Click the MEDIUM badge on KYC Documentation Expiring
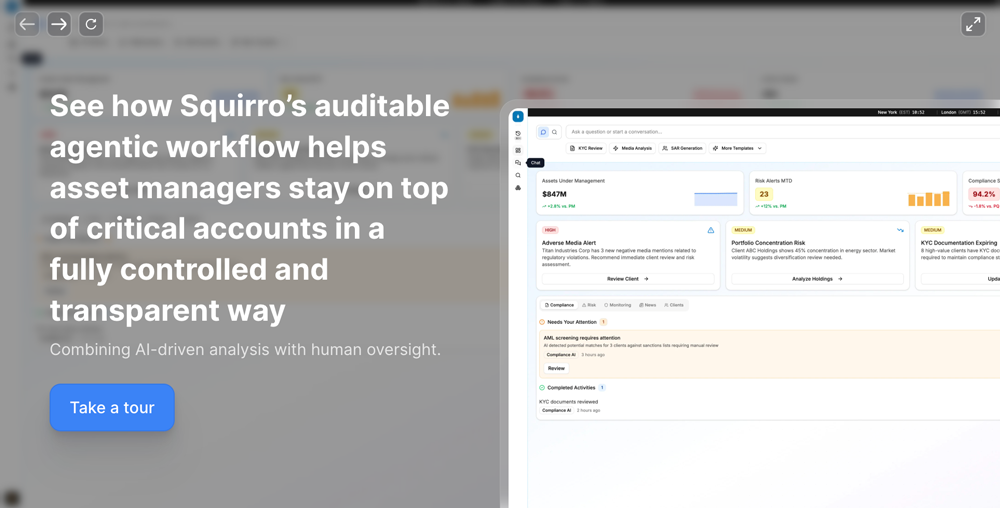 [932, 230]
